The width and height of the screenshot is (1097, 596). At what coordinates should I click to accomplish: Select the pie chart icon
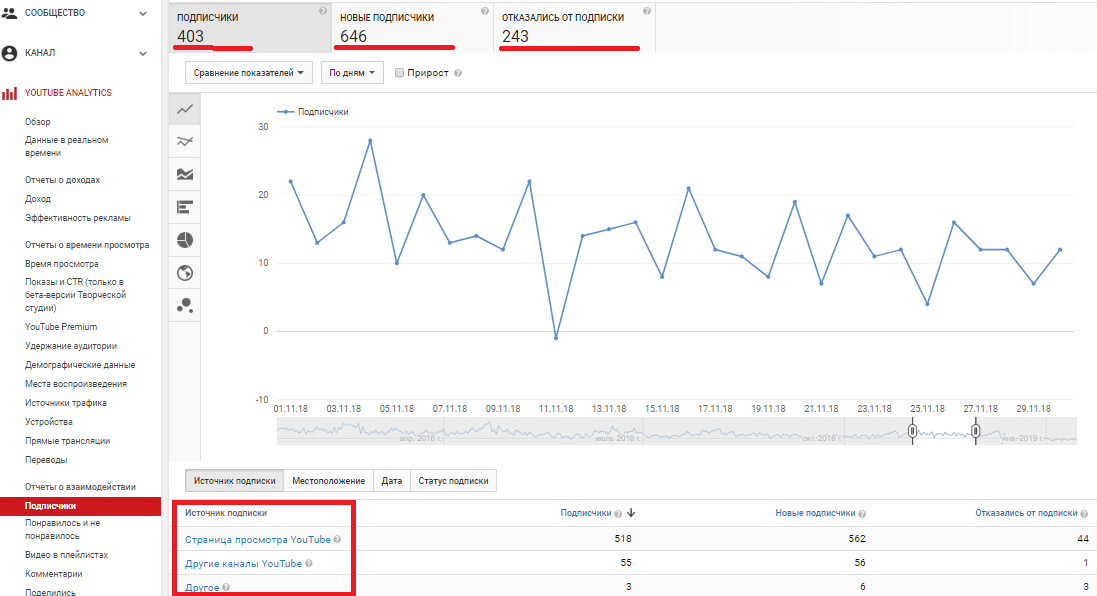184,240
